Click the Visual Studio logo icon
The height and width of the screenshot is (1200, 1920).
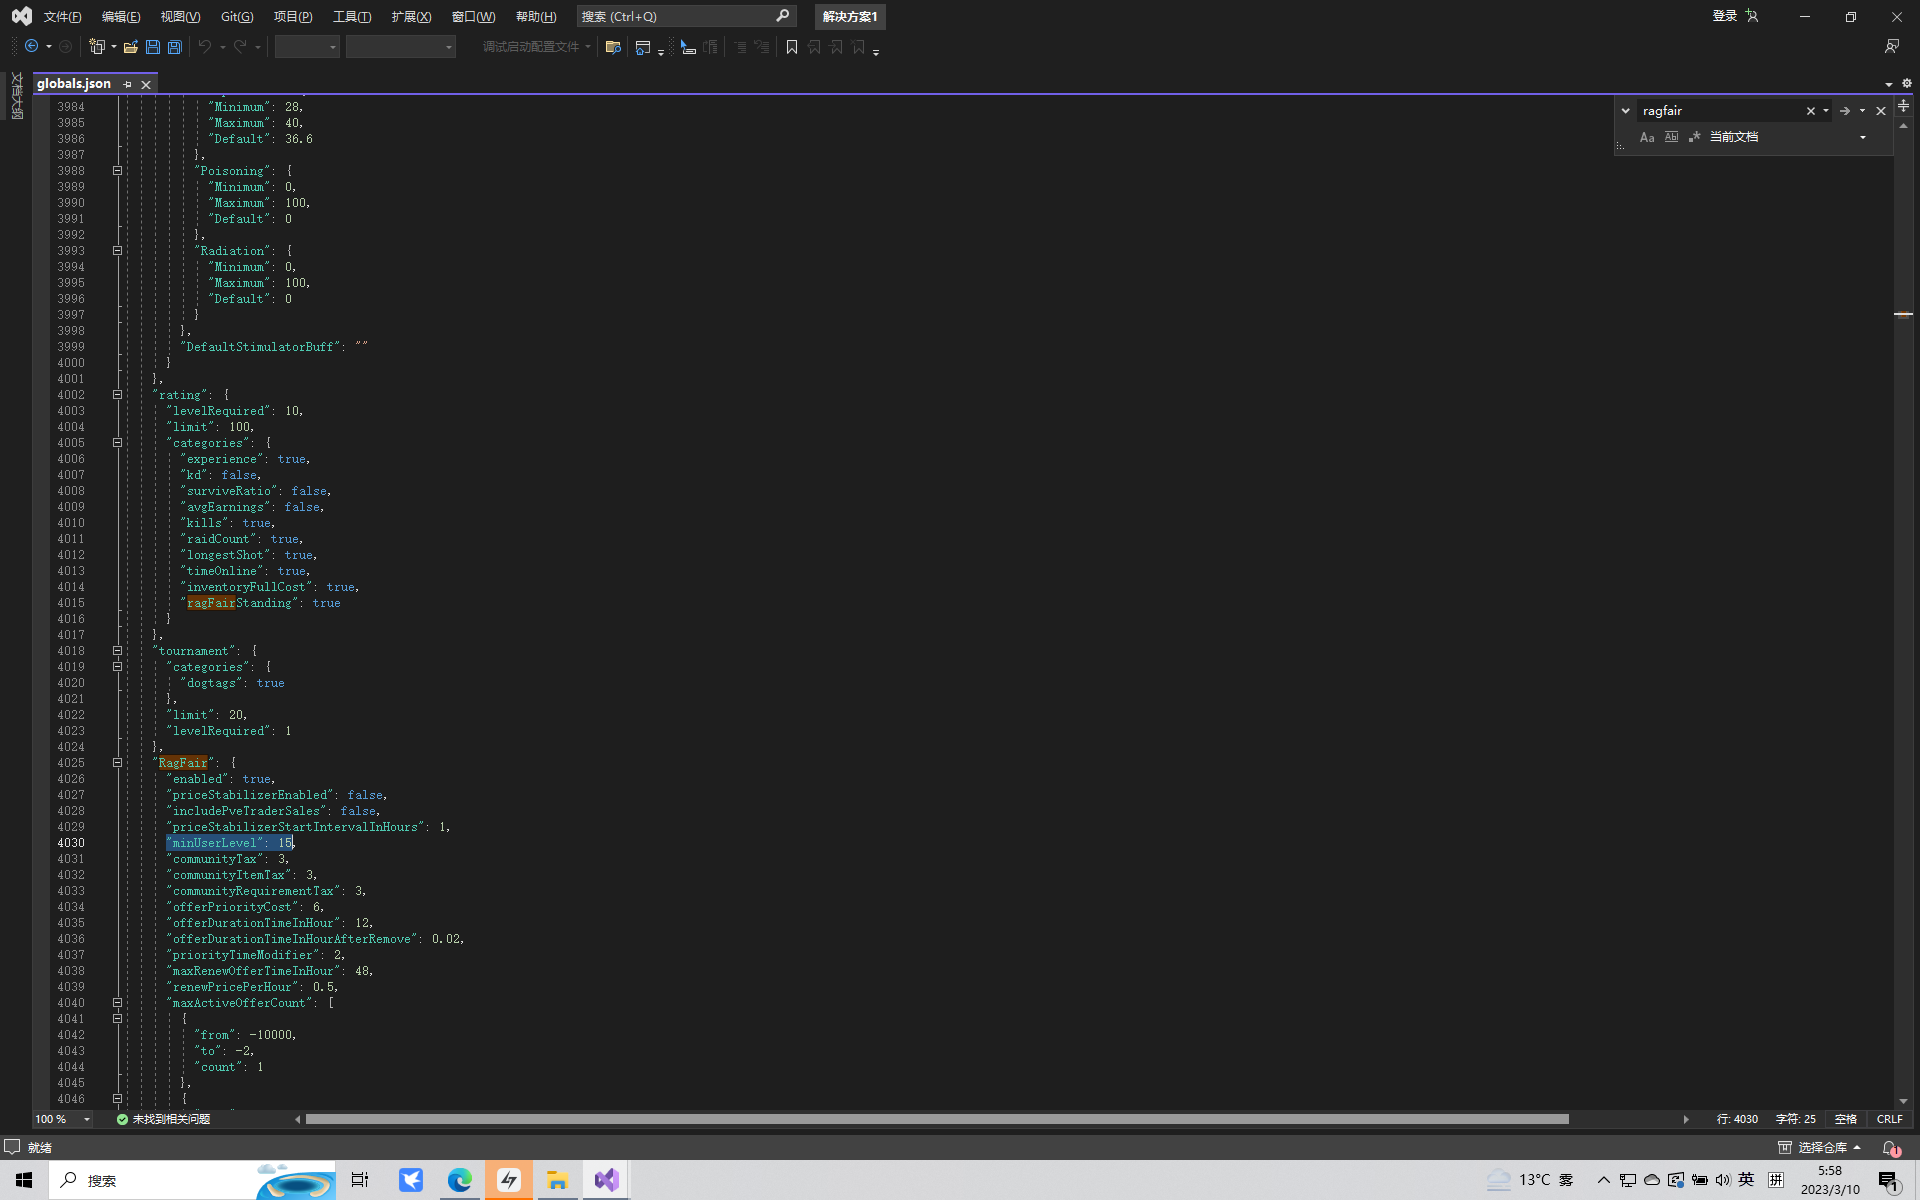click(x=21, y=16)
